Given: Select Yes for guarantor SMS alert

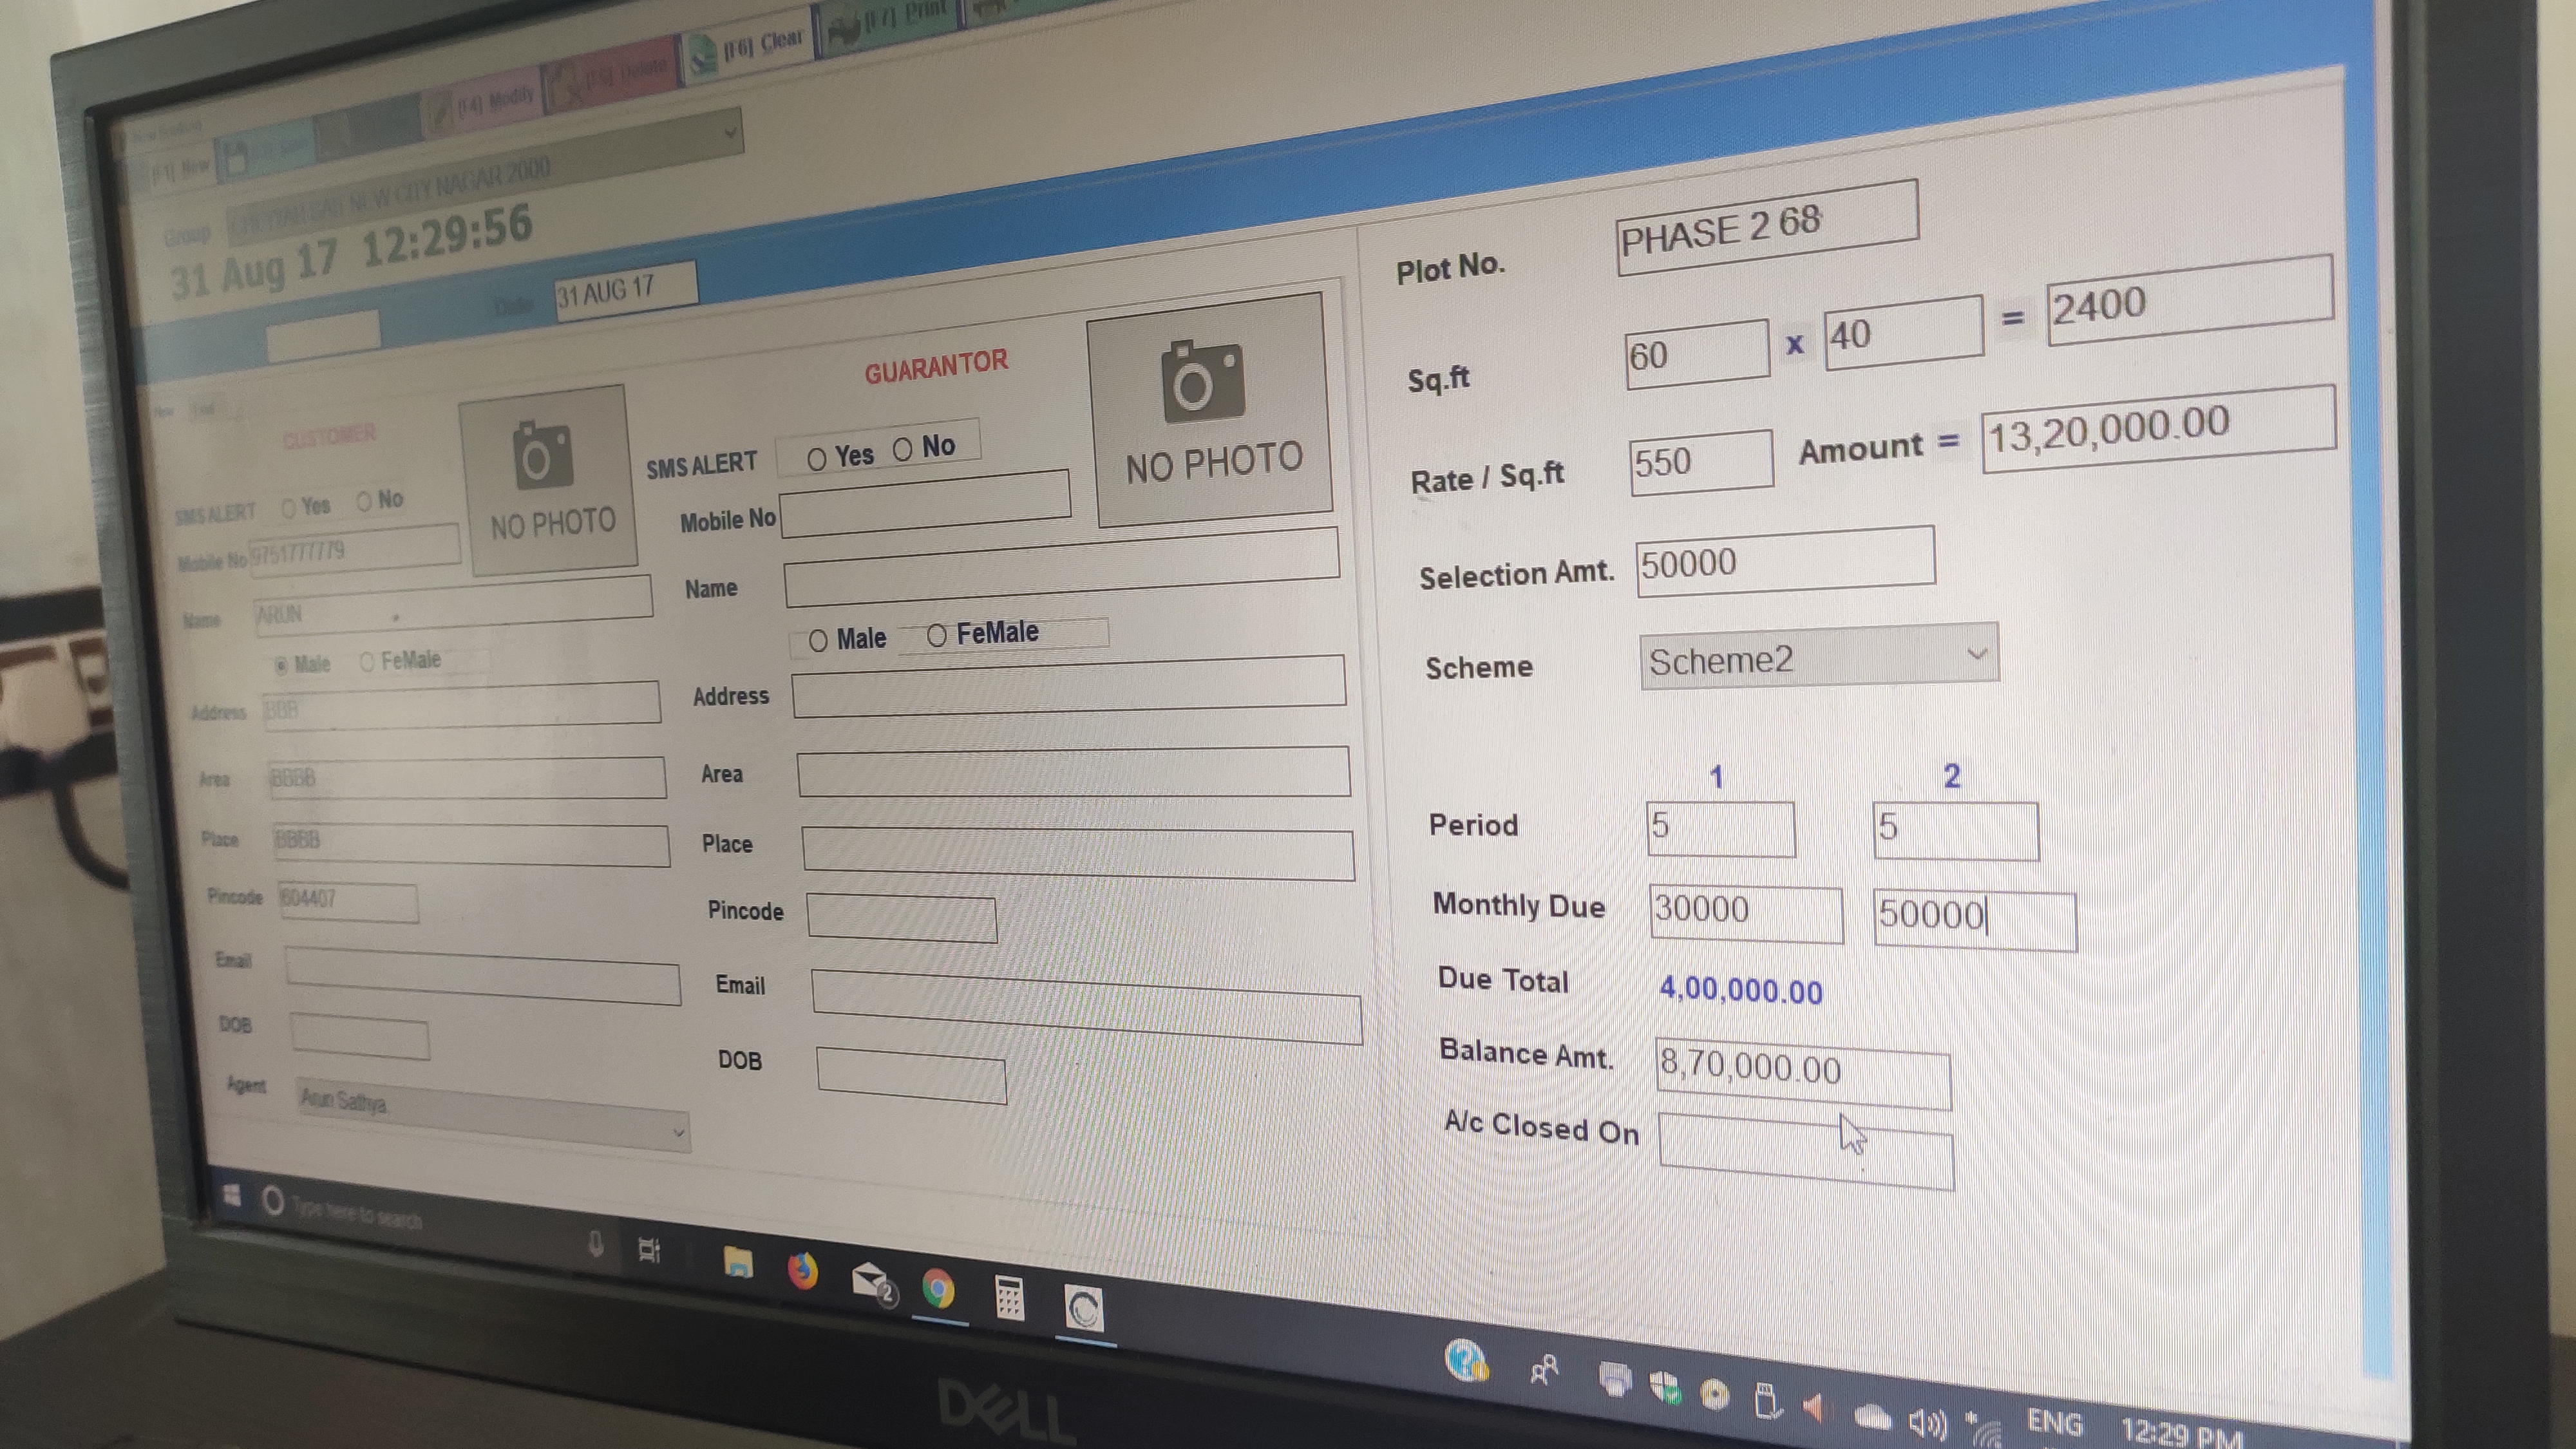Looking at the screenshot, I should (x=817, y=459).
